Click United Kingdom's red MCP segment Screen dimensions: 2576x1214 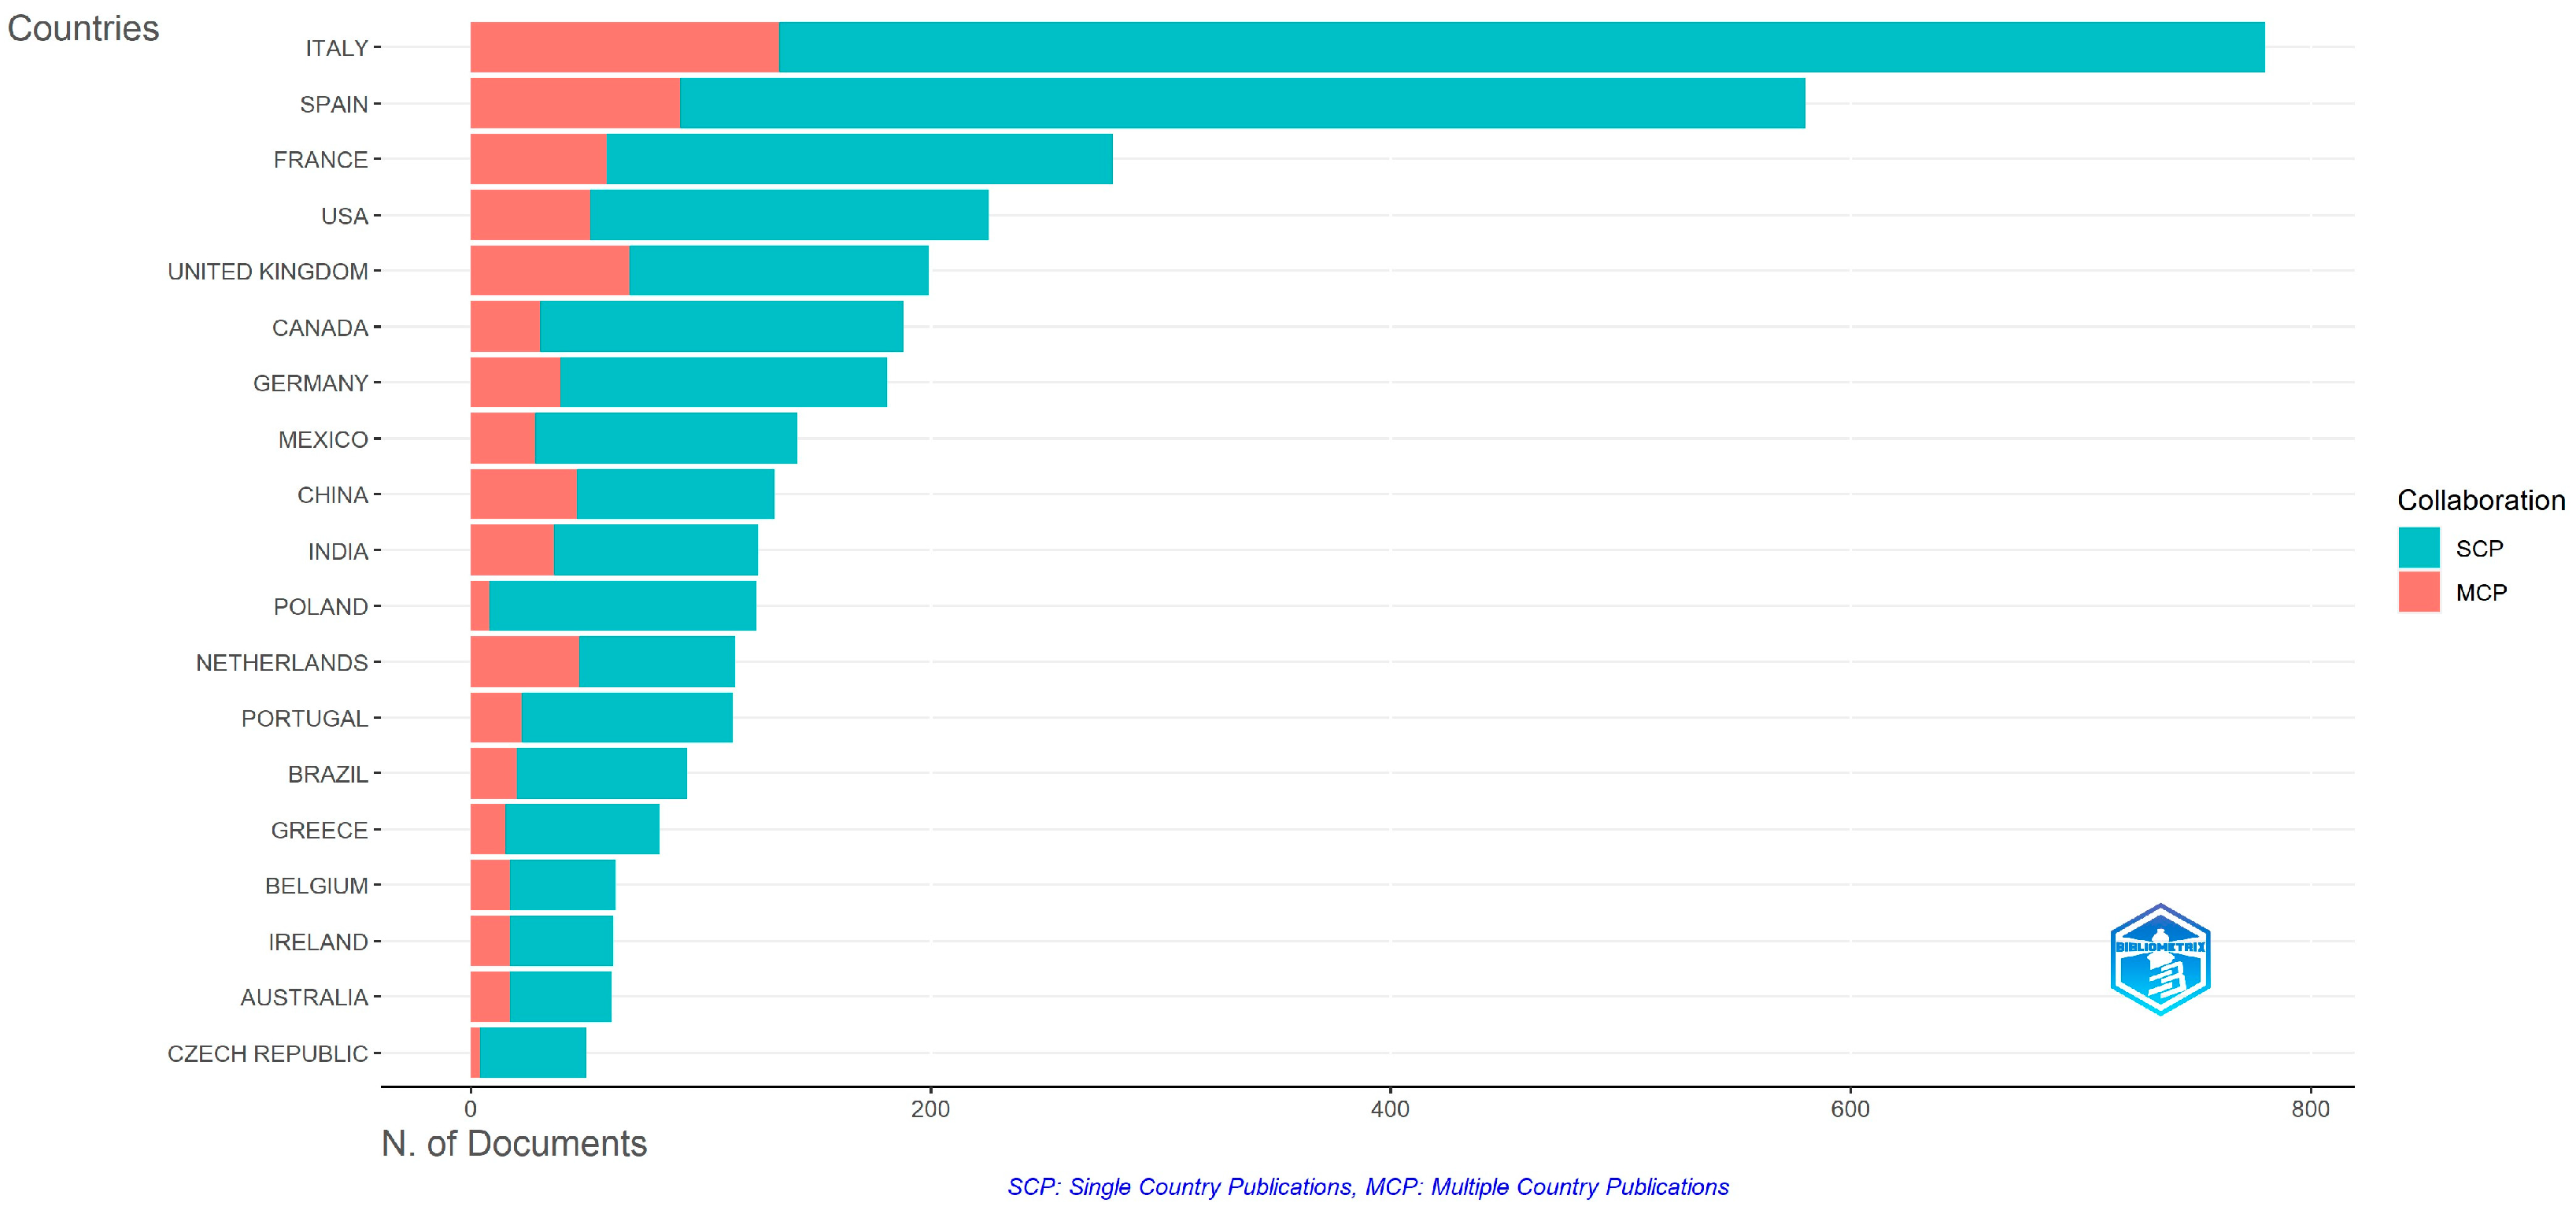549,270
